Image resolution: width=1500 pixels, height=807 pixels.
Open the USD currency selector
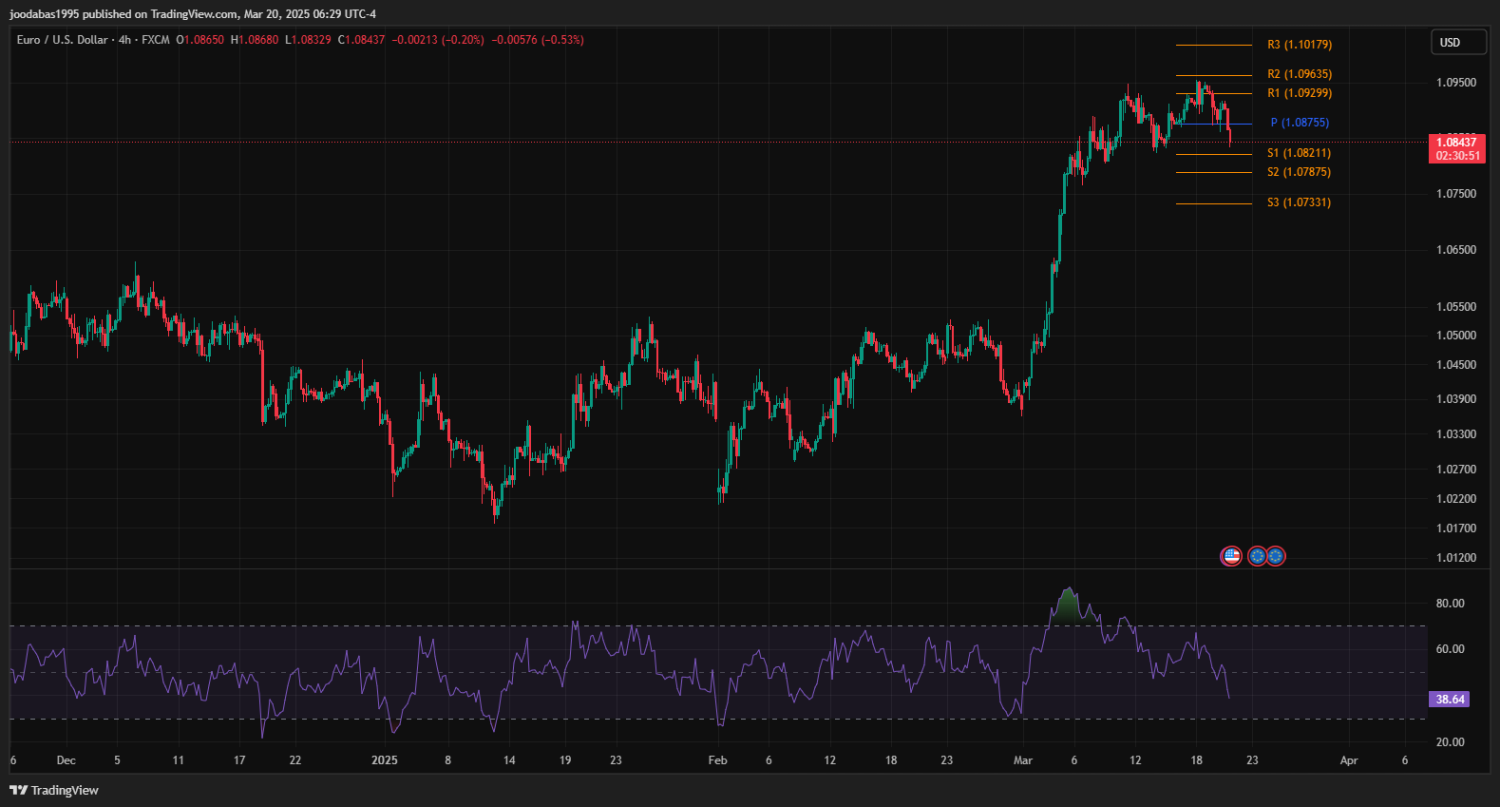1449,42
